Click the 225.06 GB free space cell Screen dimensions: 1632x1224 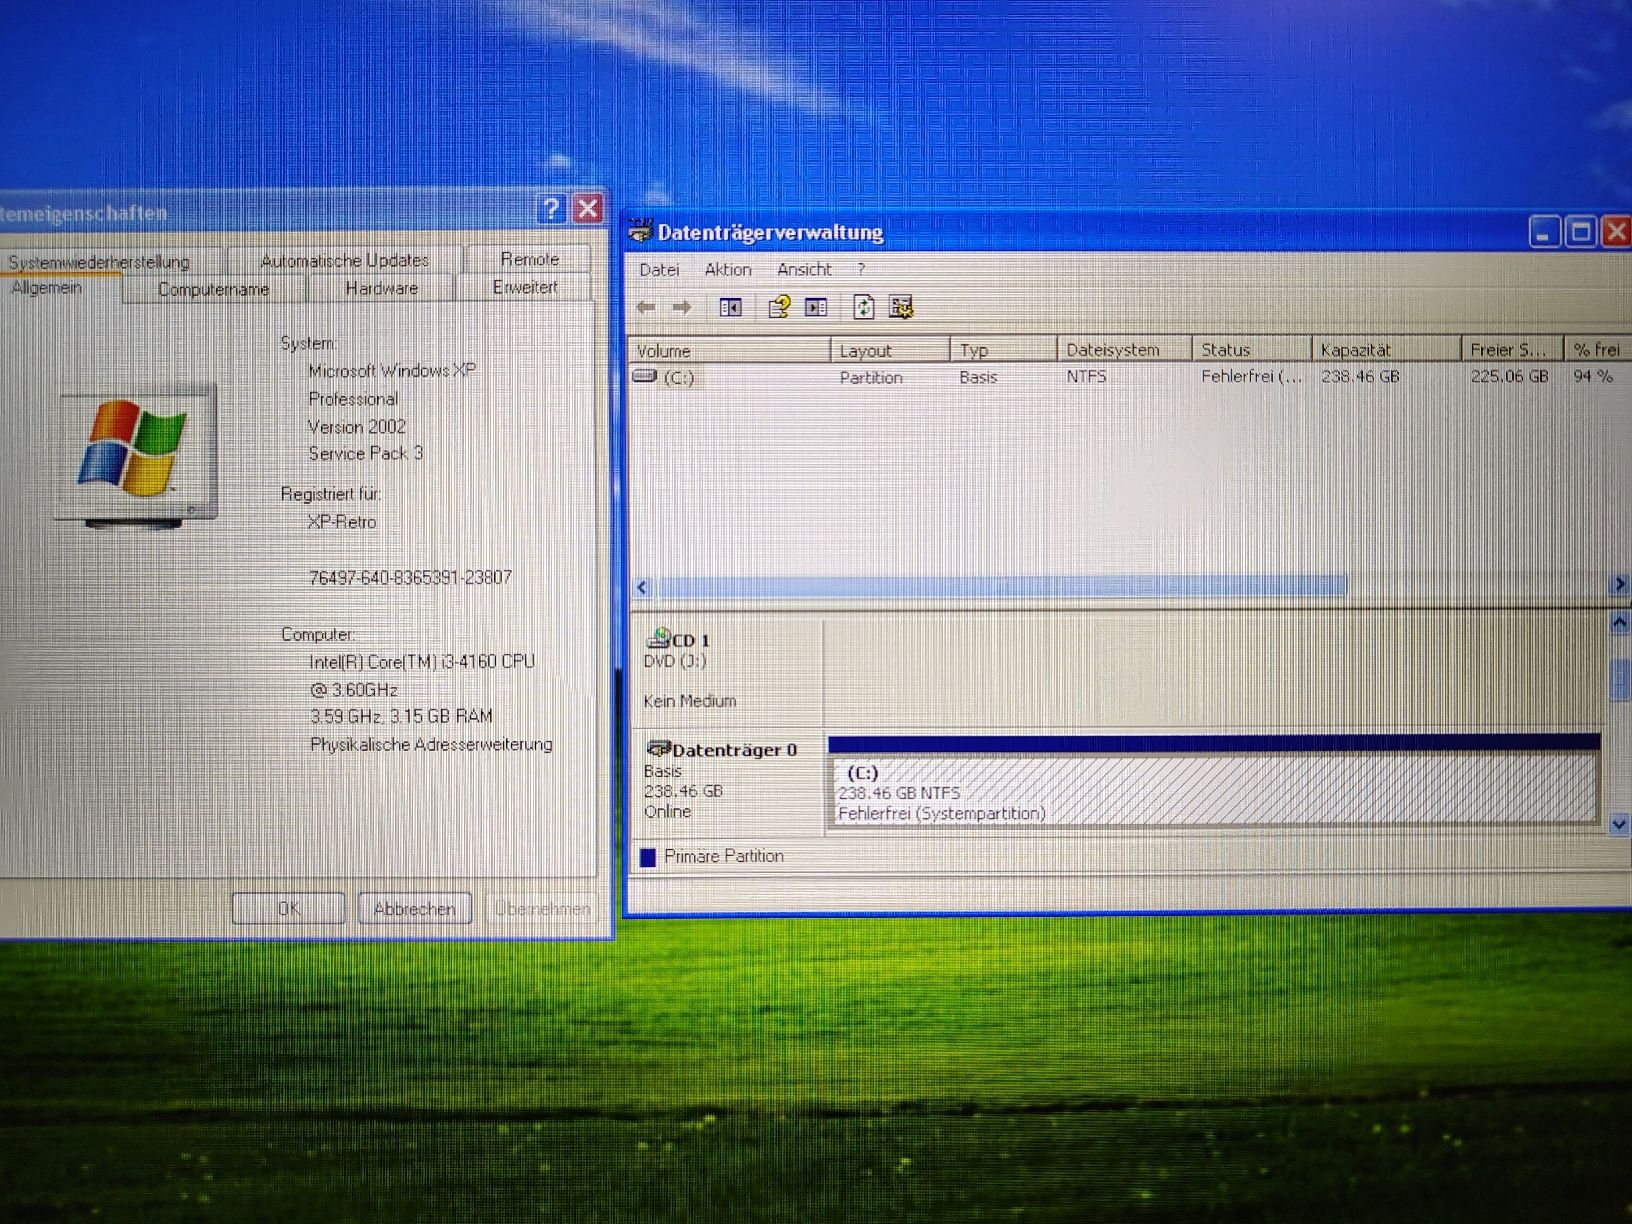[1508, 376]
